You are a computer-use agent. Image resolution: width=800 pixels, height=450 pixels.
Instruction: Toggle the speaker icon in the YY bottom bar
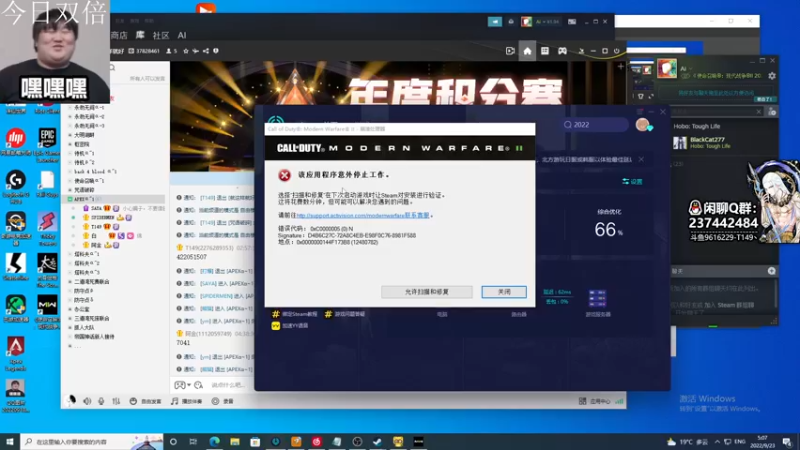[x=87, y=402]
